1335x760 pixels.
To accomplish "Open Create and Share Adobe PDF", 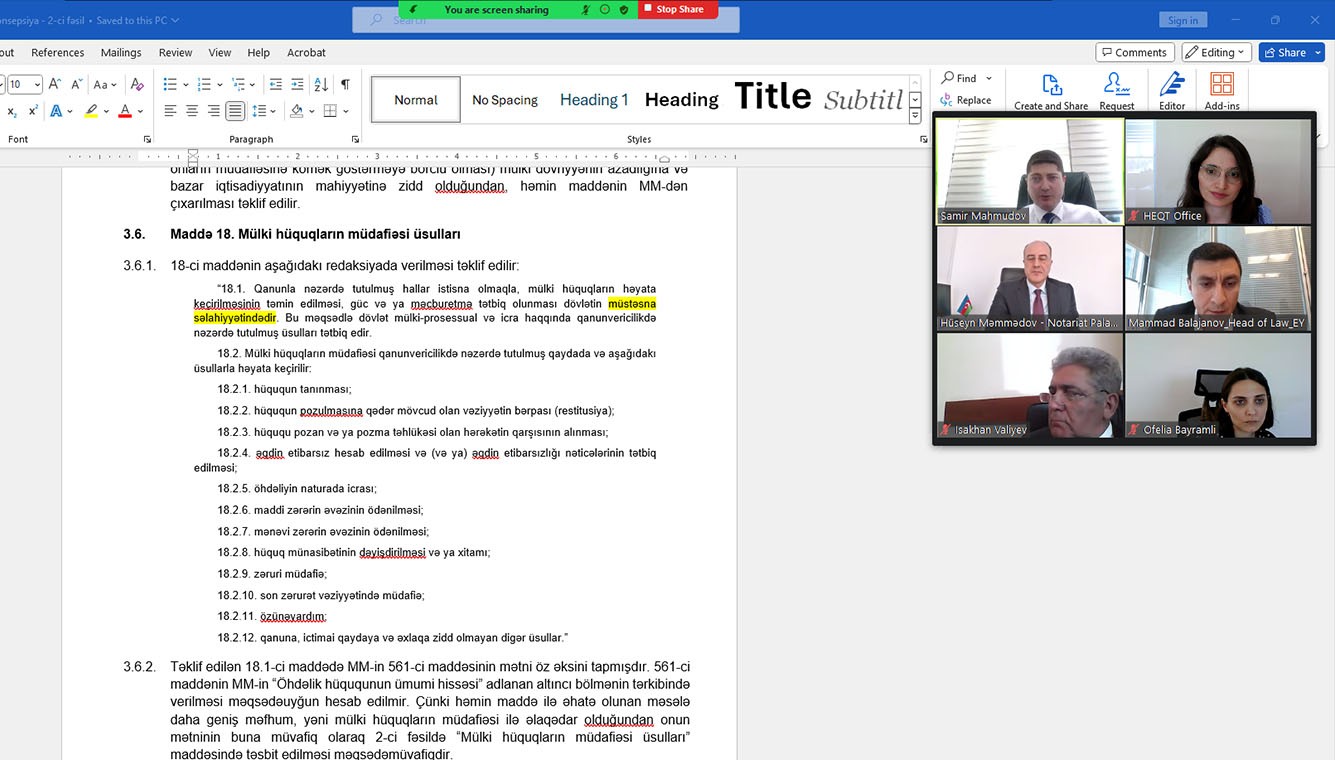I will pyautogui.click(x=1051, y=92).
